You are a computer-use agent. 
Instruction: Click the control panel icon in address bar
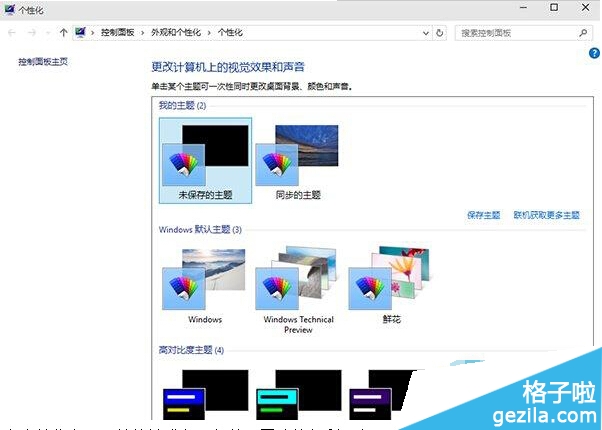click(x=80, y=33)
